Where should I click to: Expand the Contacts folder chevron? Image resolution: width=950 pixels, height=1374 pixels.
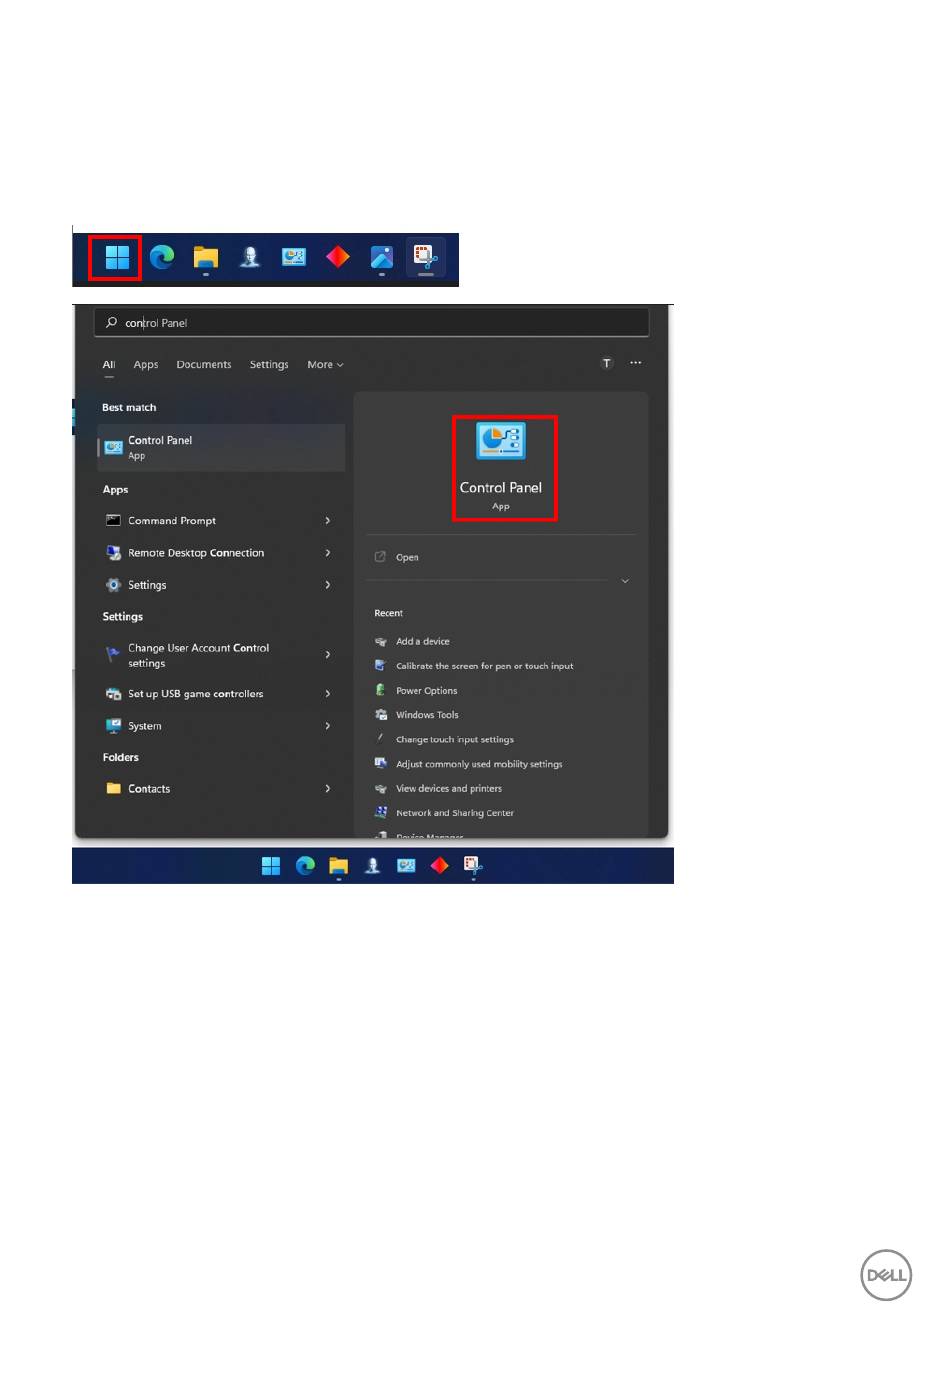[328, 789]
